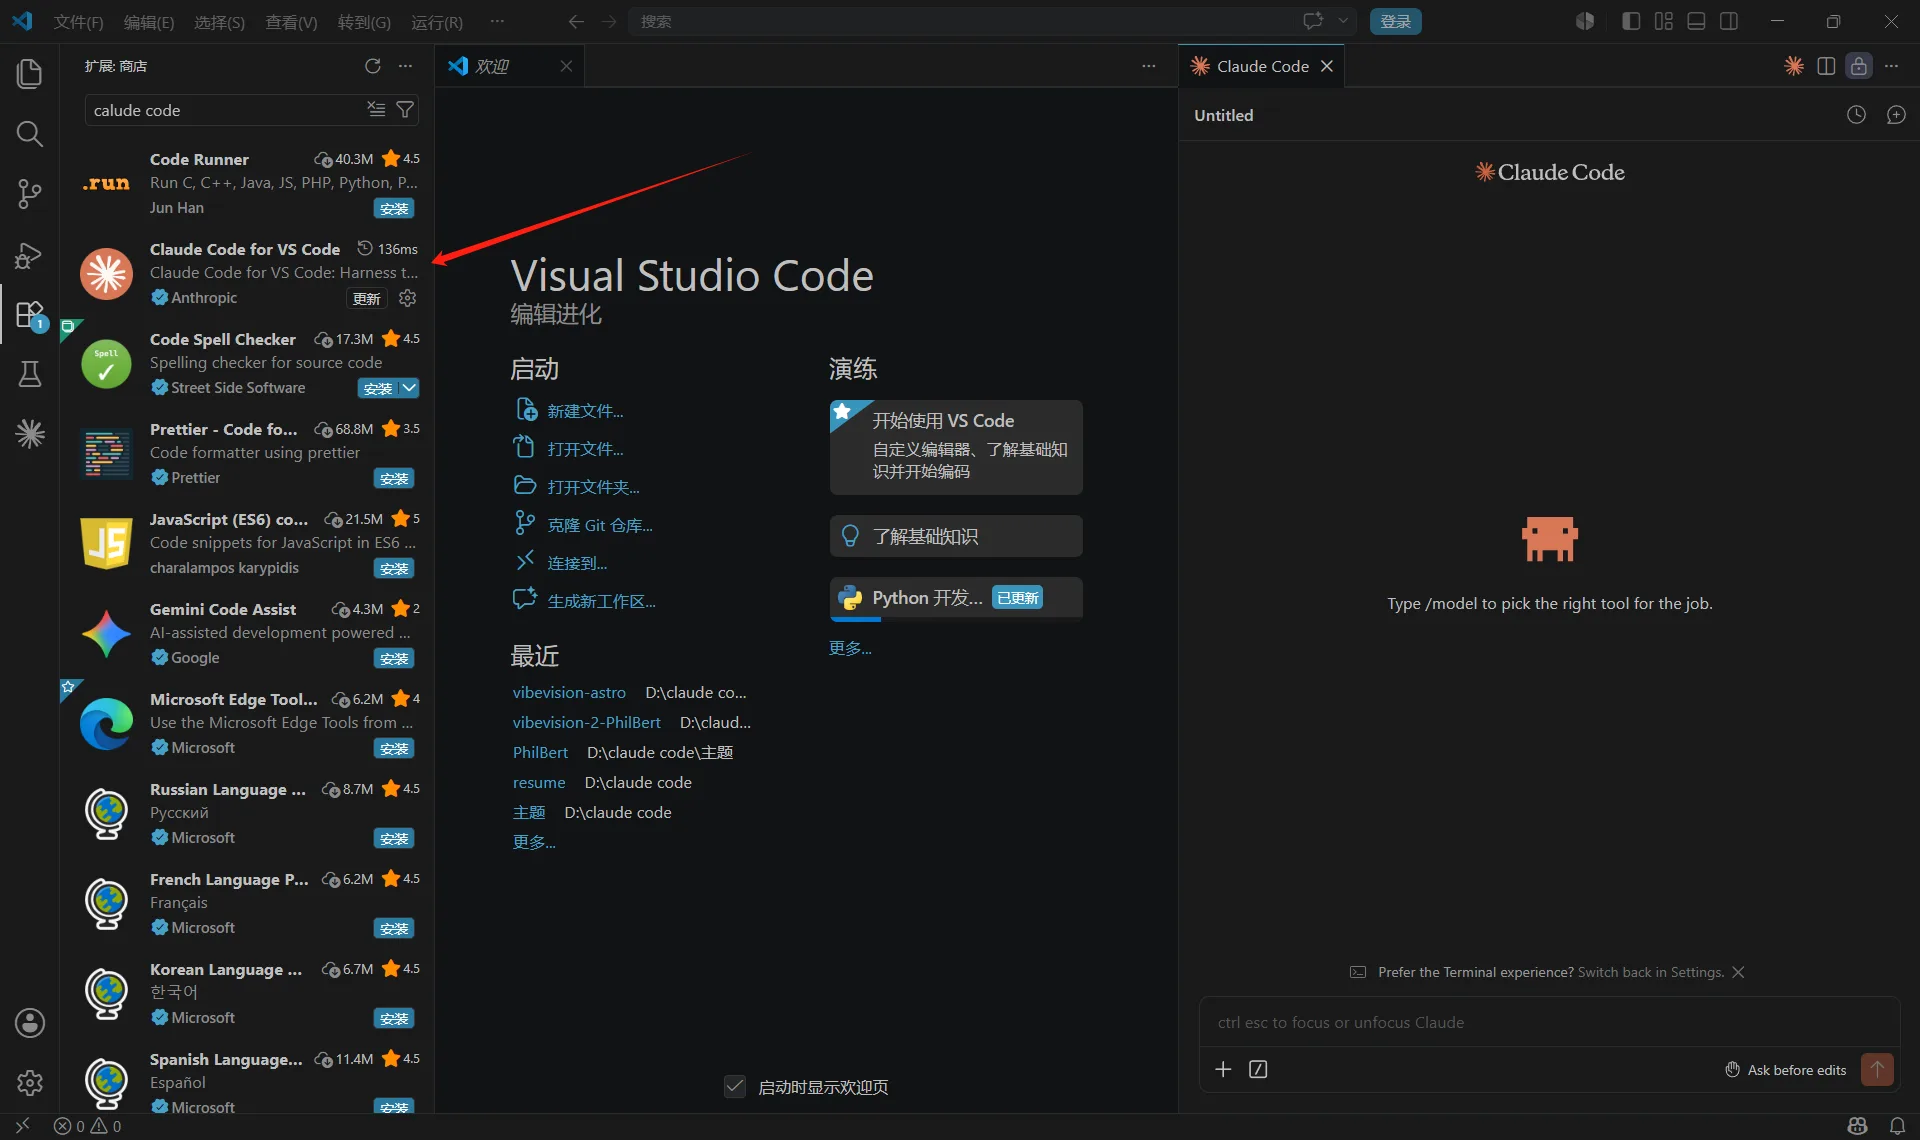Click the Claude spark icon in editor toolbar
The height and width of the screenshot is (1140, 1920).
[1794, 66]
